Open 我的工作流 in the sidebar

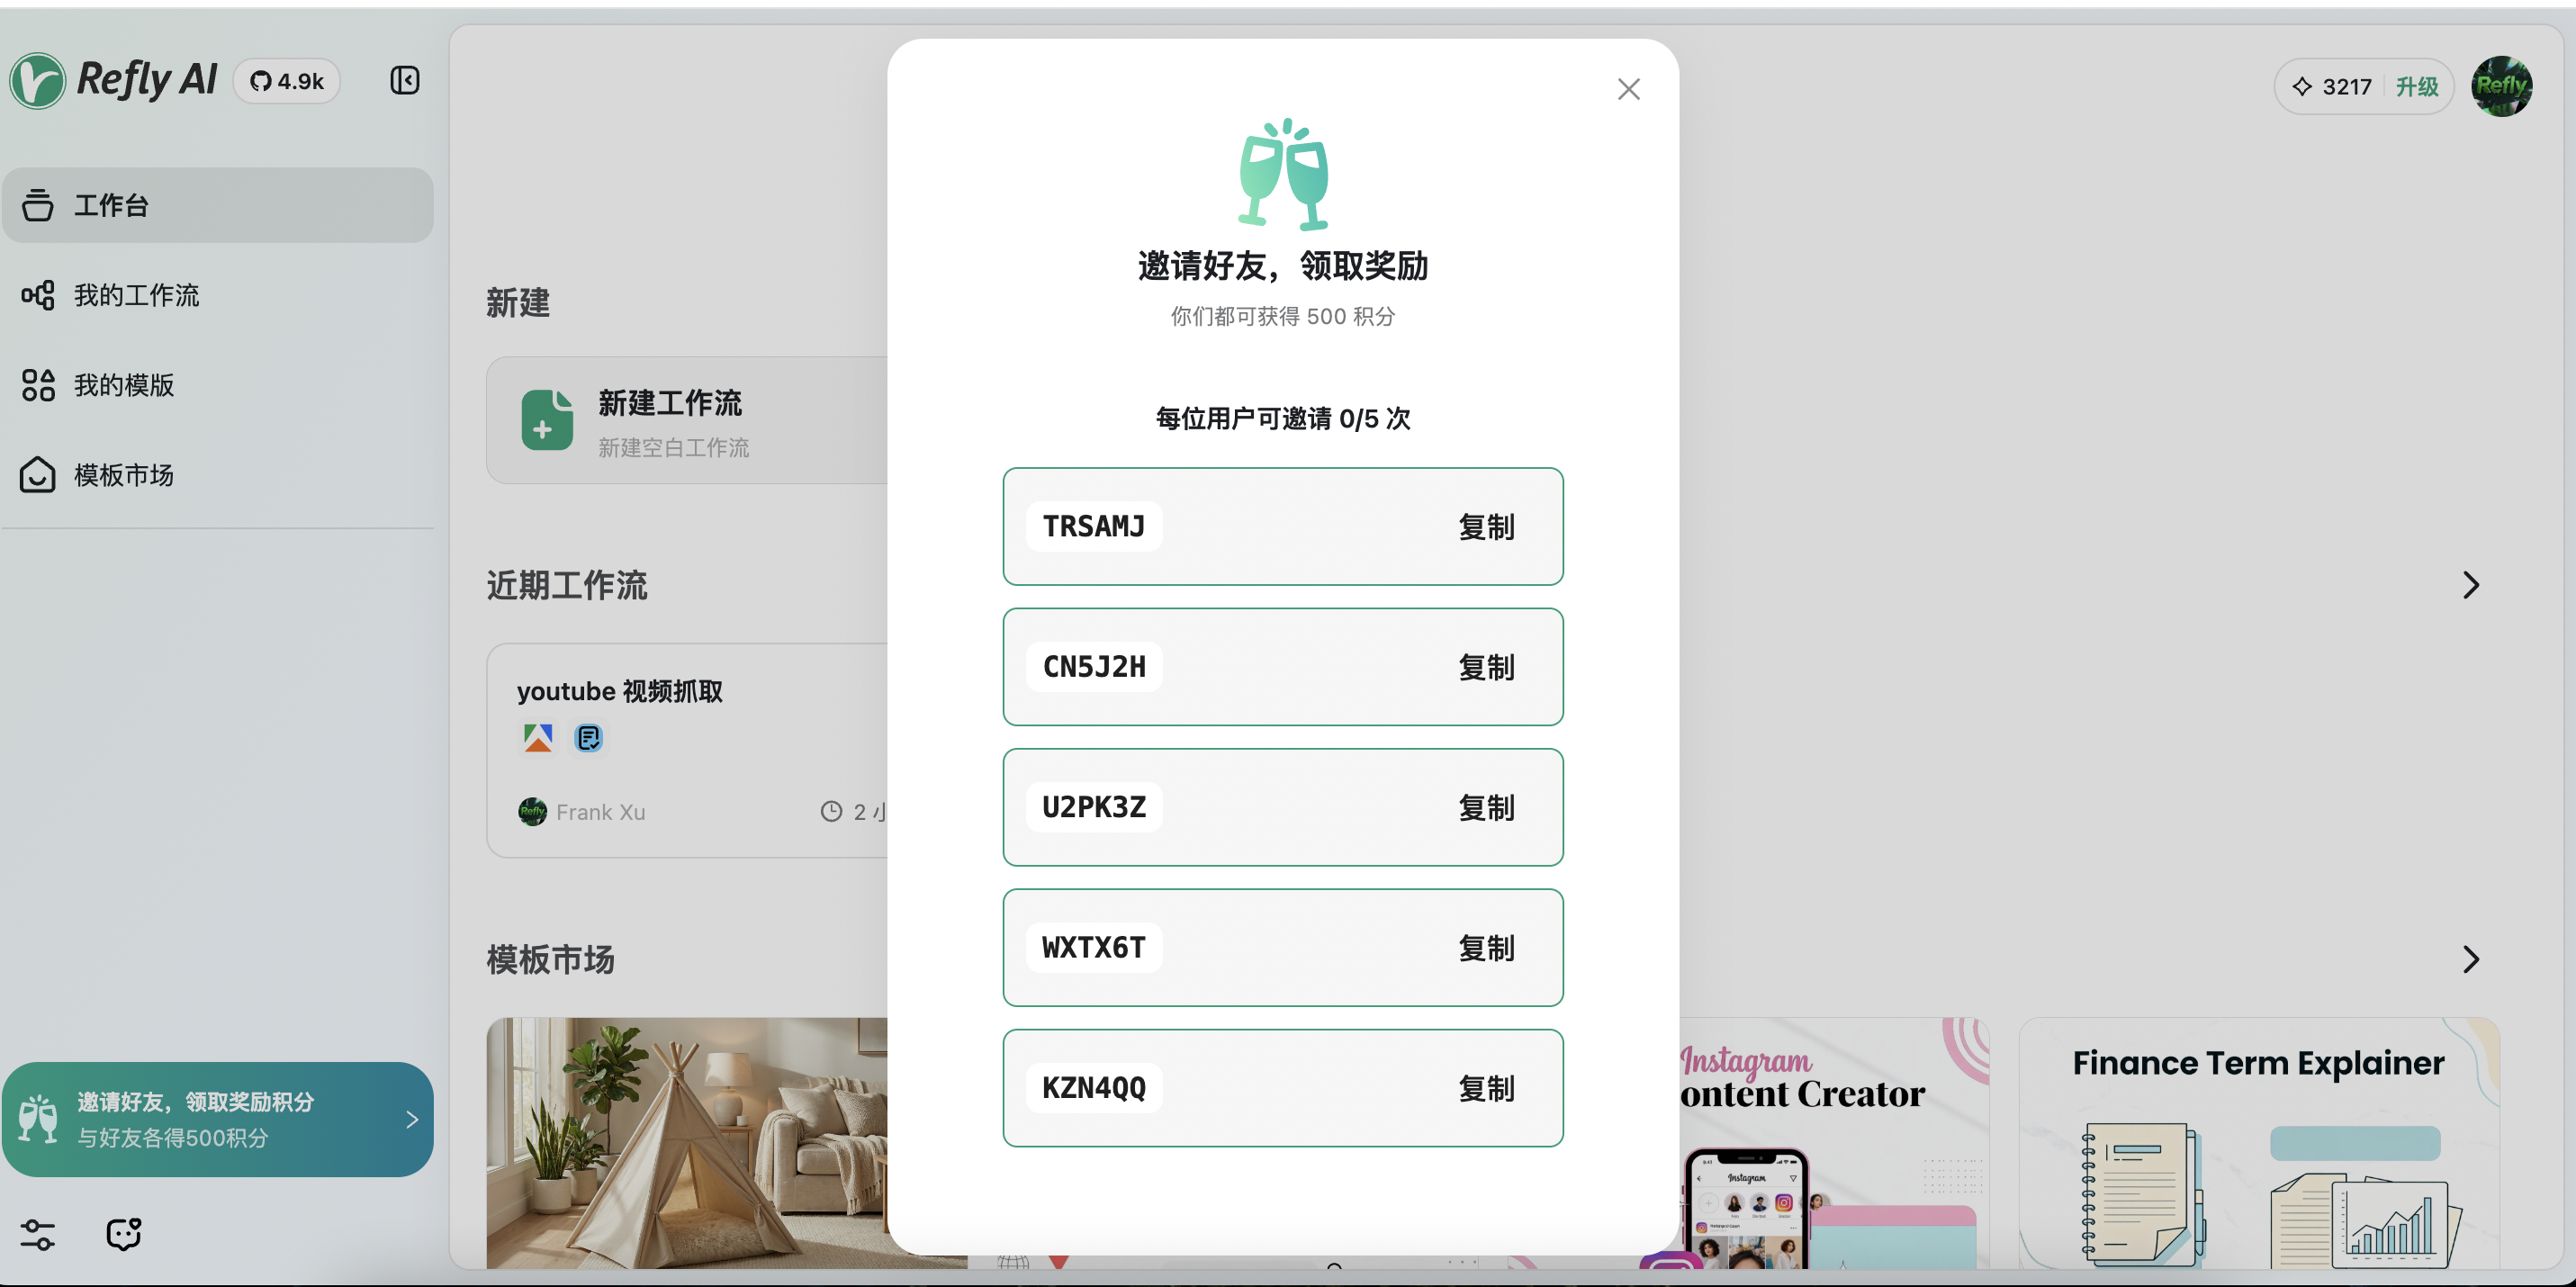point(137,295)
